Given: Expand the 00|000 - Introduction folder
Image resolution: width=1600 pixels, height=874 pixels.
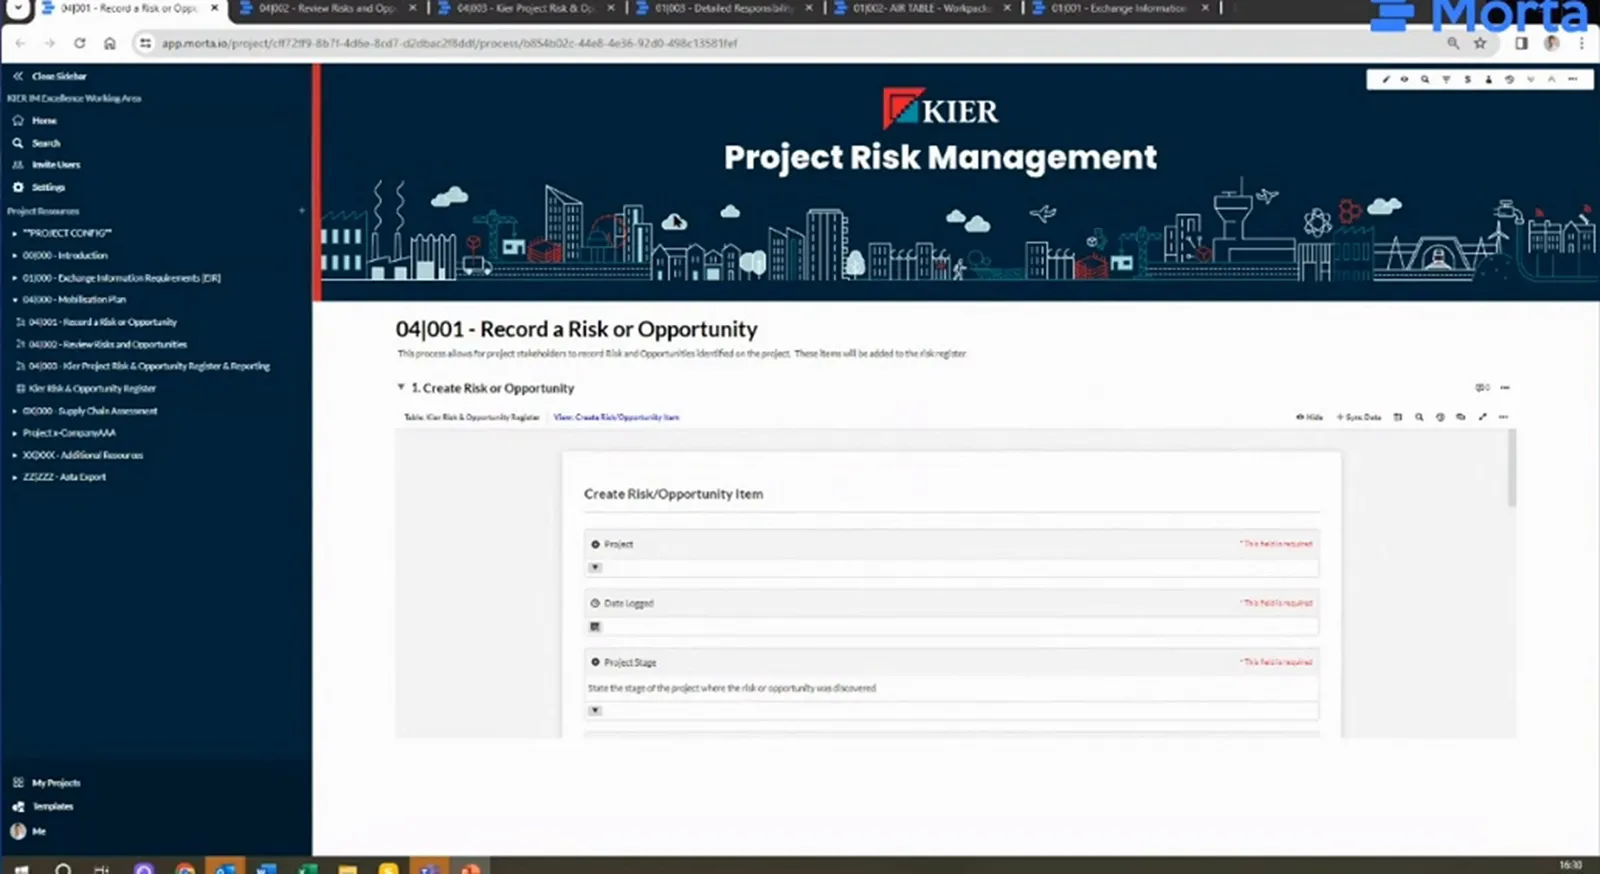Looking at the screenshot, I should 14,256.
